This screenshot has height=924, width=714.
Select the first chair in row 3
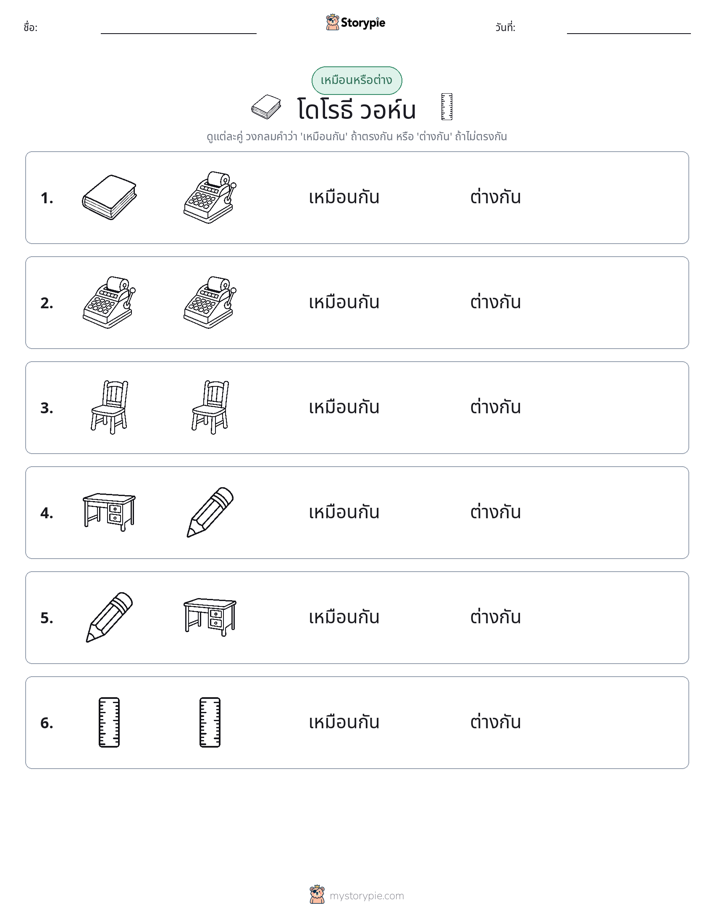click(110, 407)
